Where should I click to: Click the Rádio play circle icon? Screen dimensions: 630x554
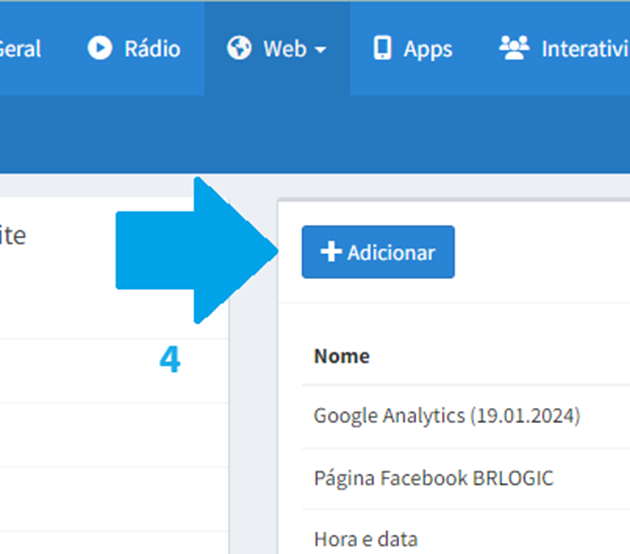[100, 48]
